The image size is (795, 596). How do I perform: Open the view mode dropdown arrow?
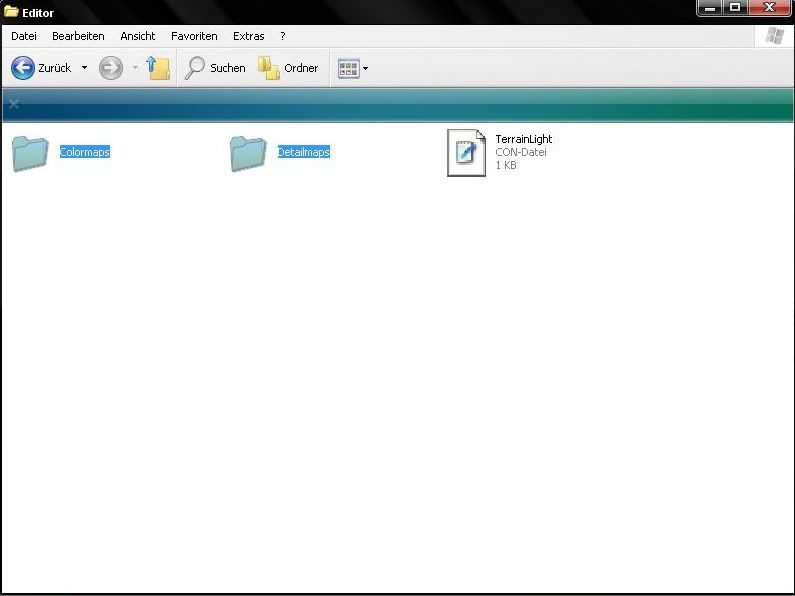(x=366, y=68)
